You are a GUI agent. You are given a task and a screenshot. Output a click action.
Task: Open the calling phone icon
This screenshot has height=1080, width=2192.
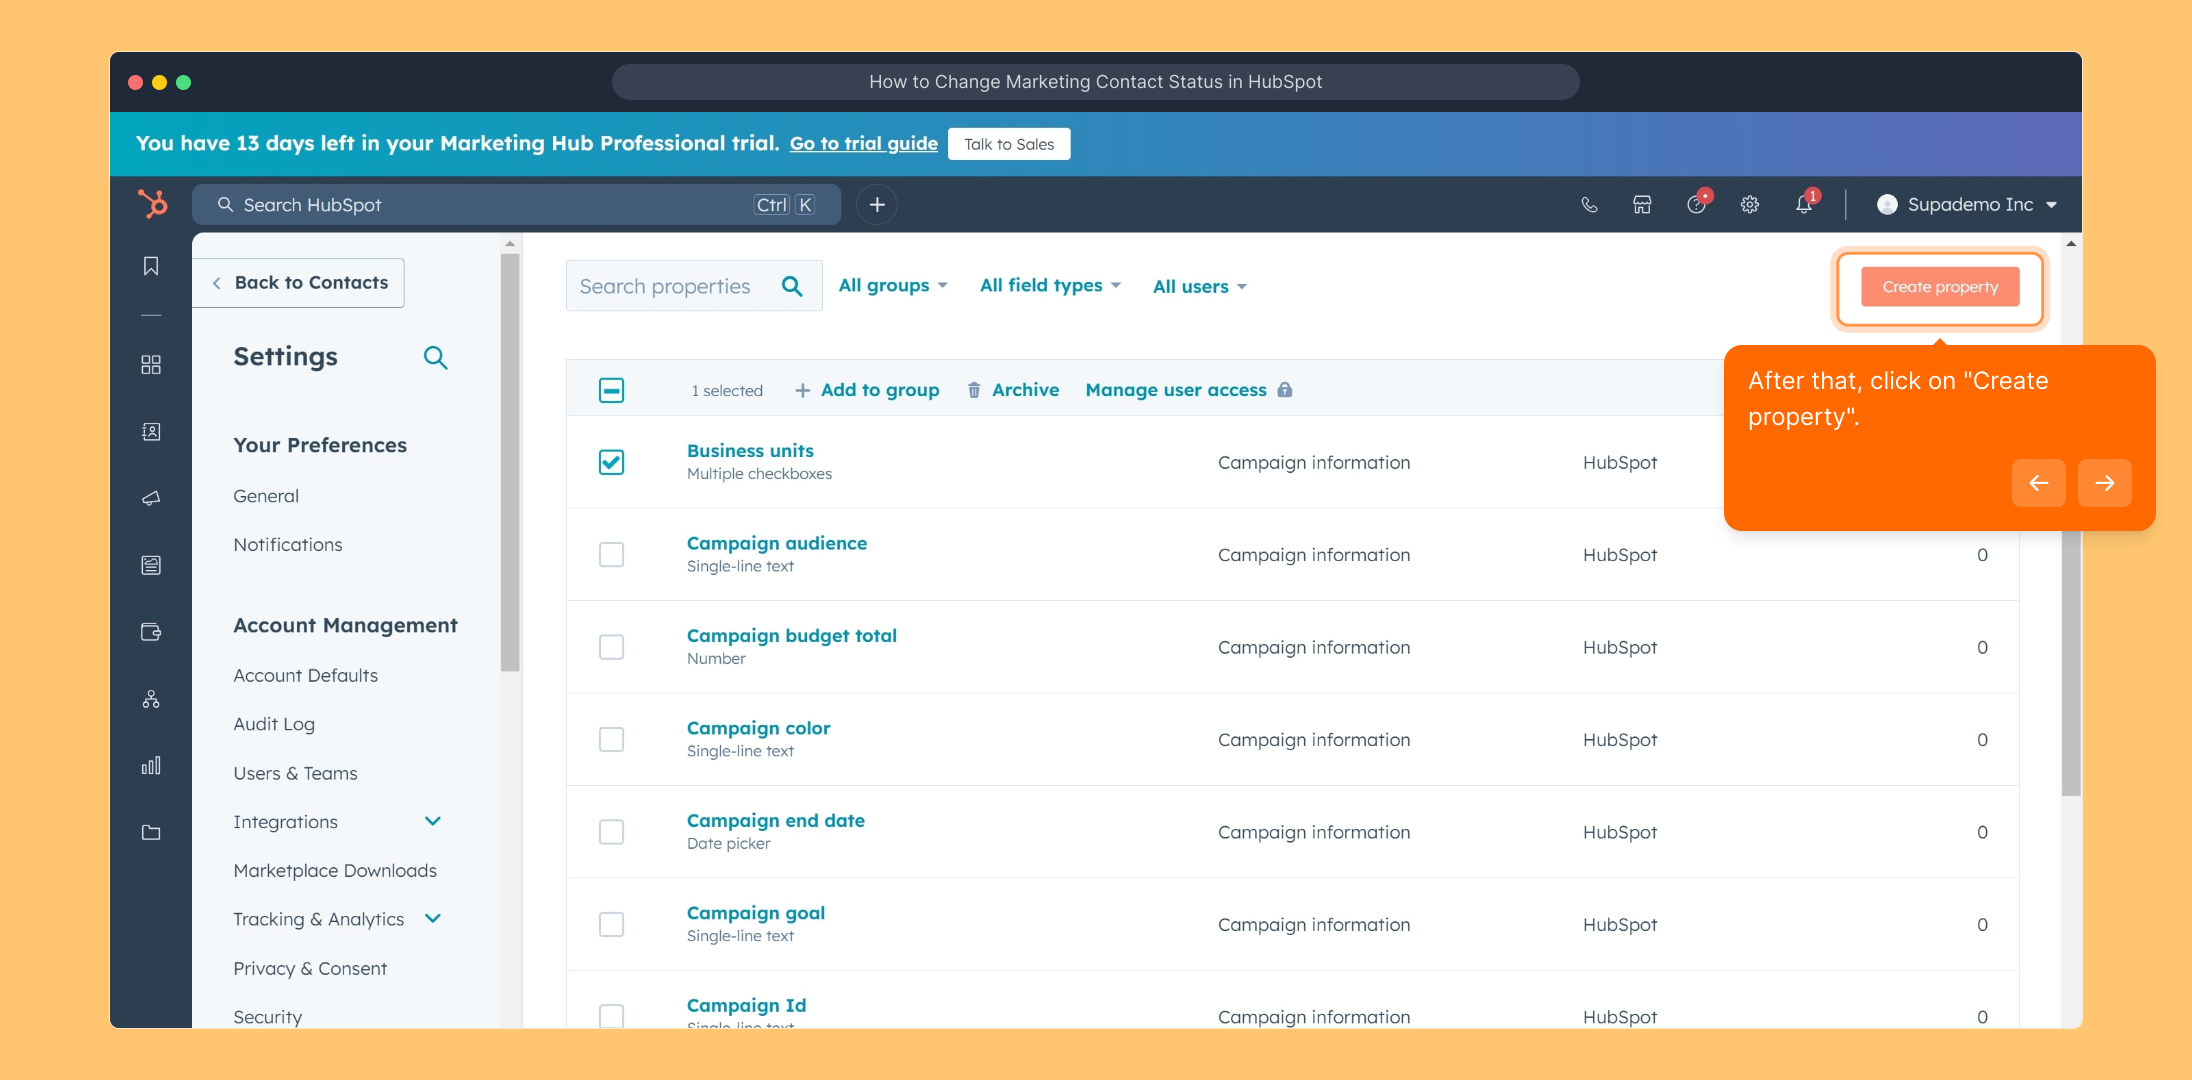(x=1589, y=205)
